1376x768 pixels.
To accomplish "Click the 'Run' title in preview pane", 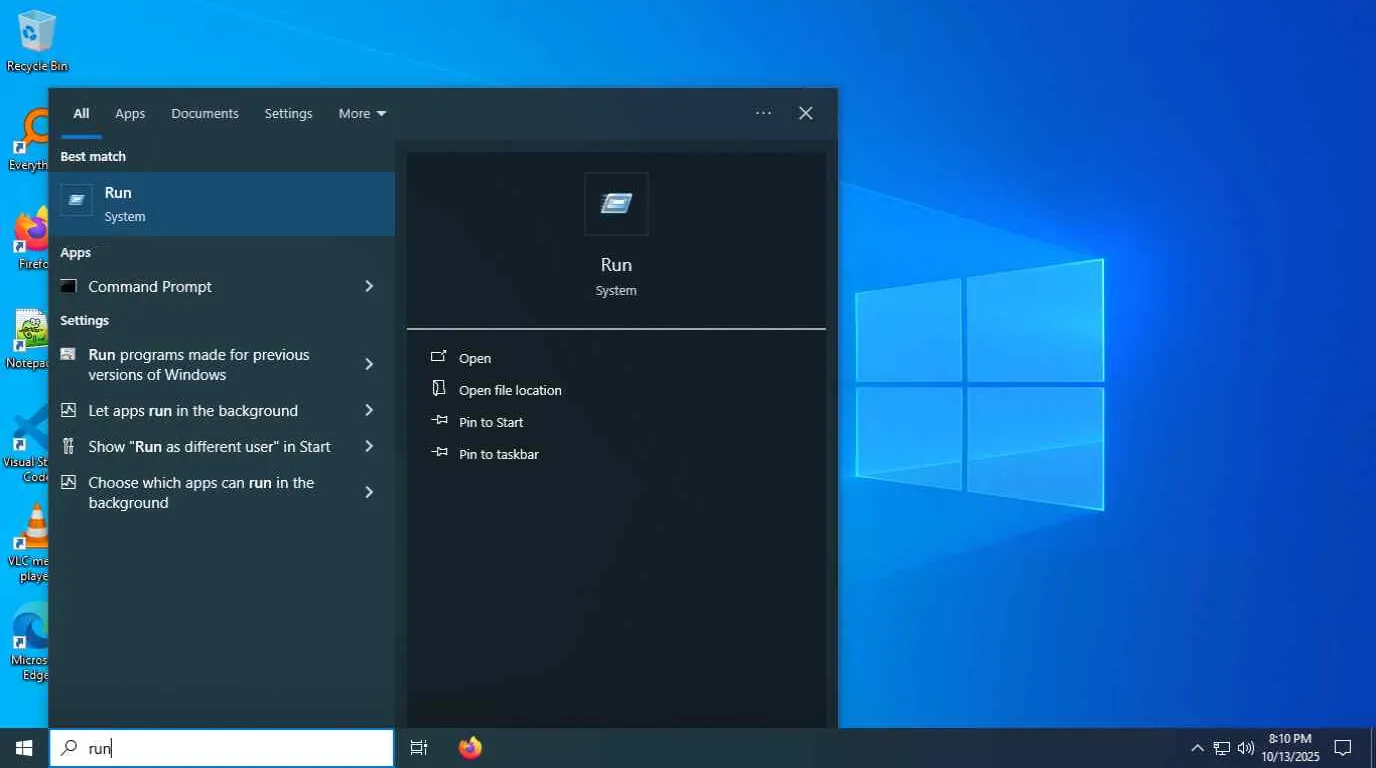I will 616,265.
